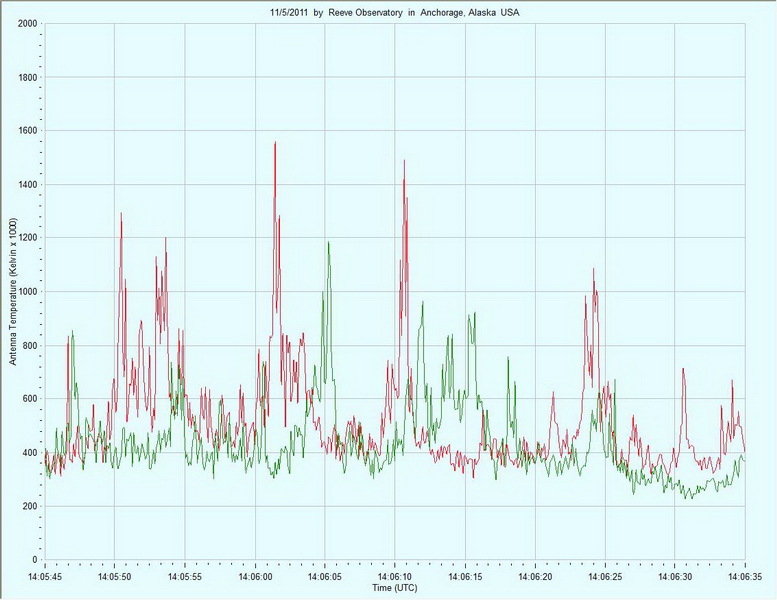Select the 14:05:50 time tick label
Viewport: 777px width, 600px height.
pos(115,577)
